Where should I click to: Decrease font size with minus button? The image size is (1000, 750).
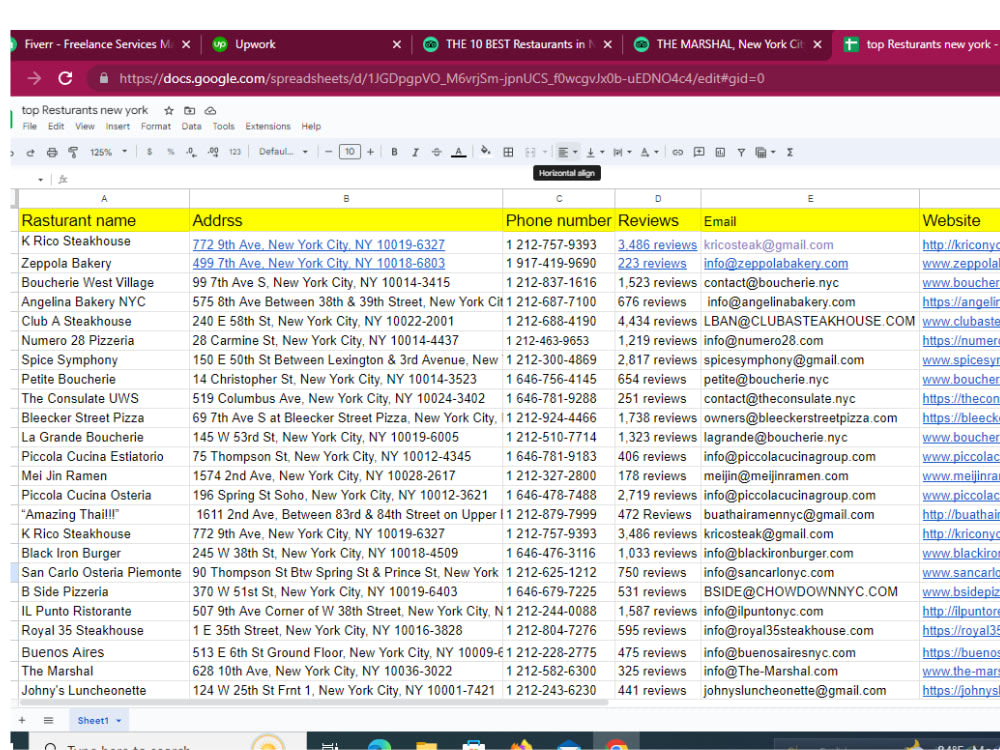click(328, 152)
